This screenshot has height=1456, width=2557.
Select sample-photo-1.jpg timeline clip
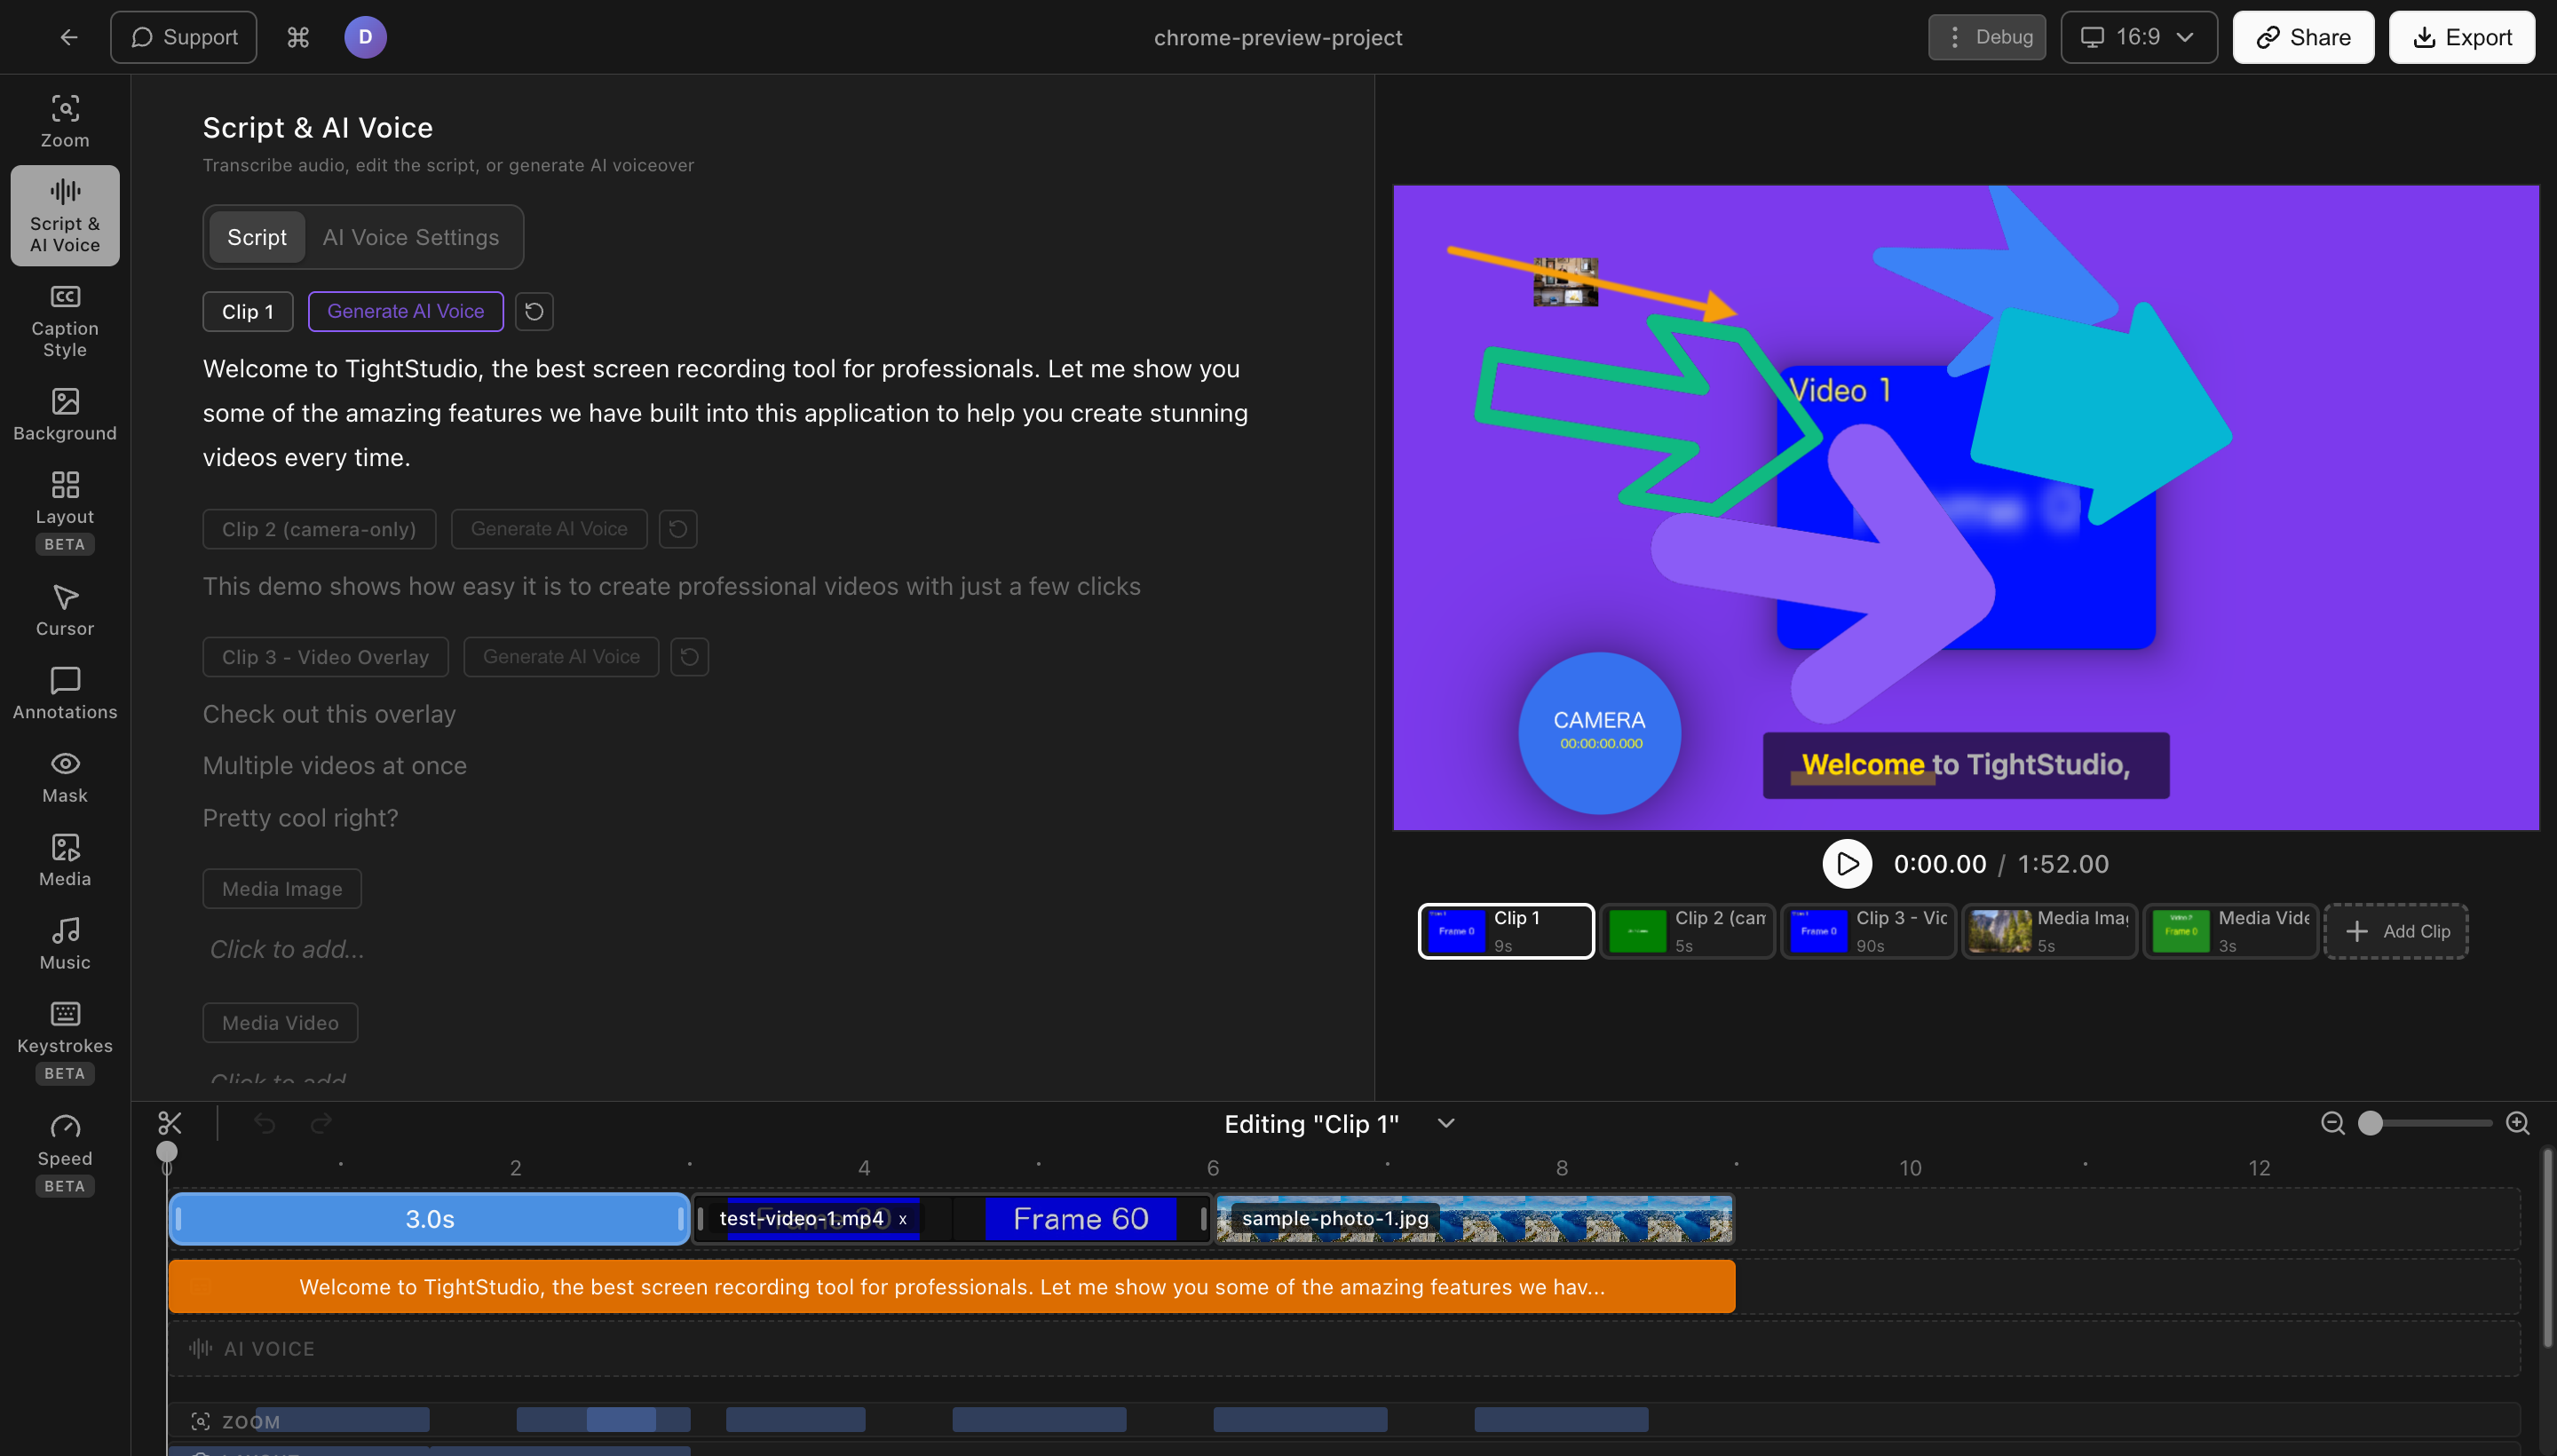(1474, 1219)
